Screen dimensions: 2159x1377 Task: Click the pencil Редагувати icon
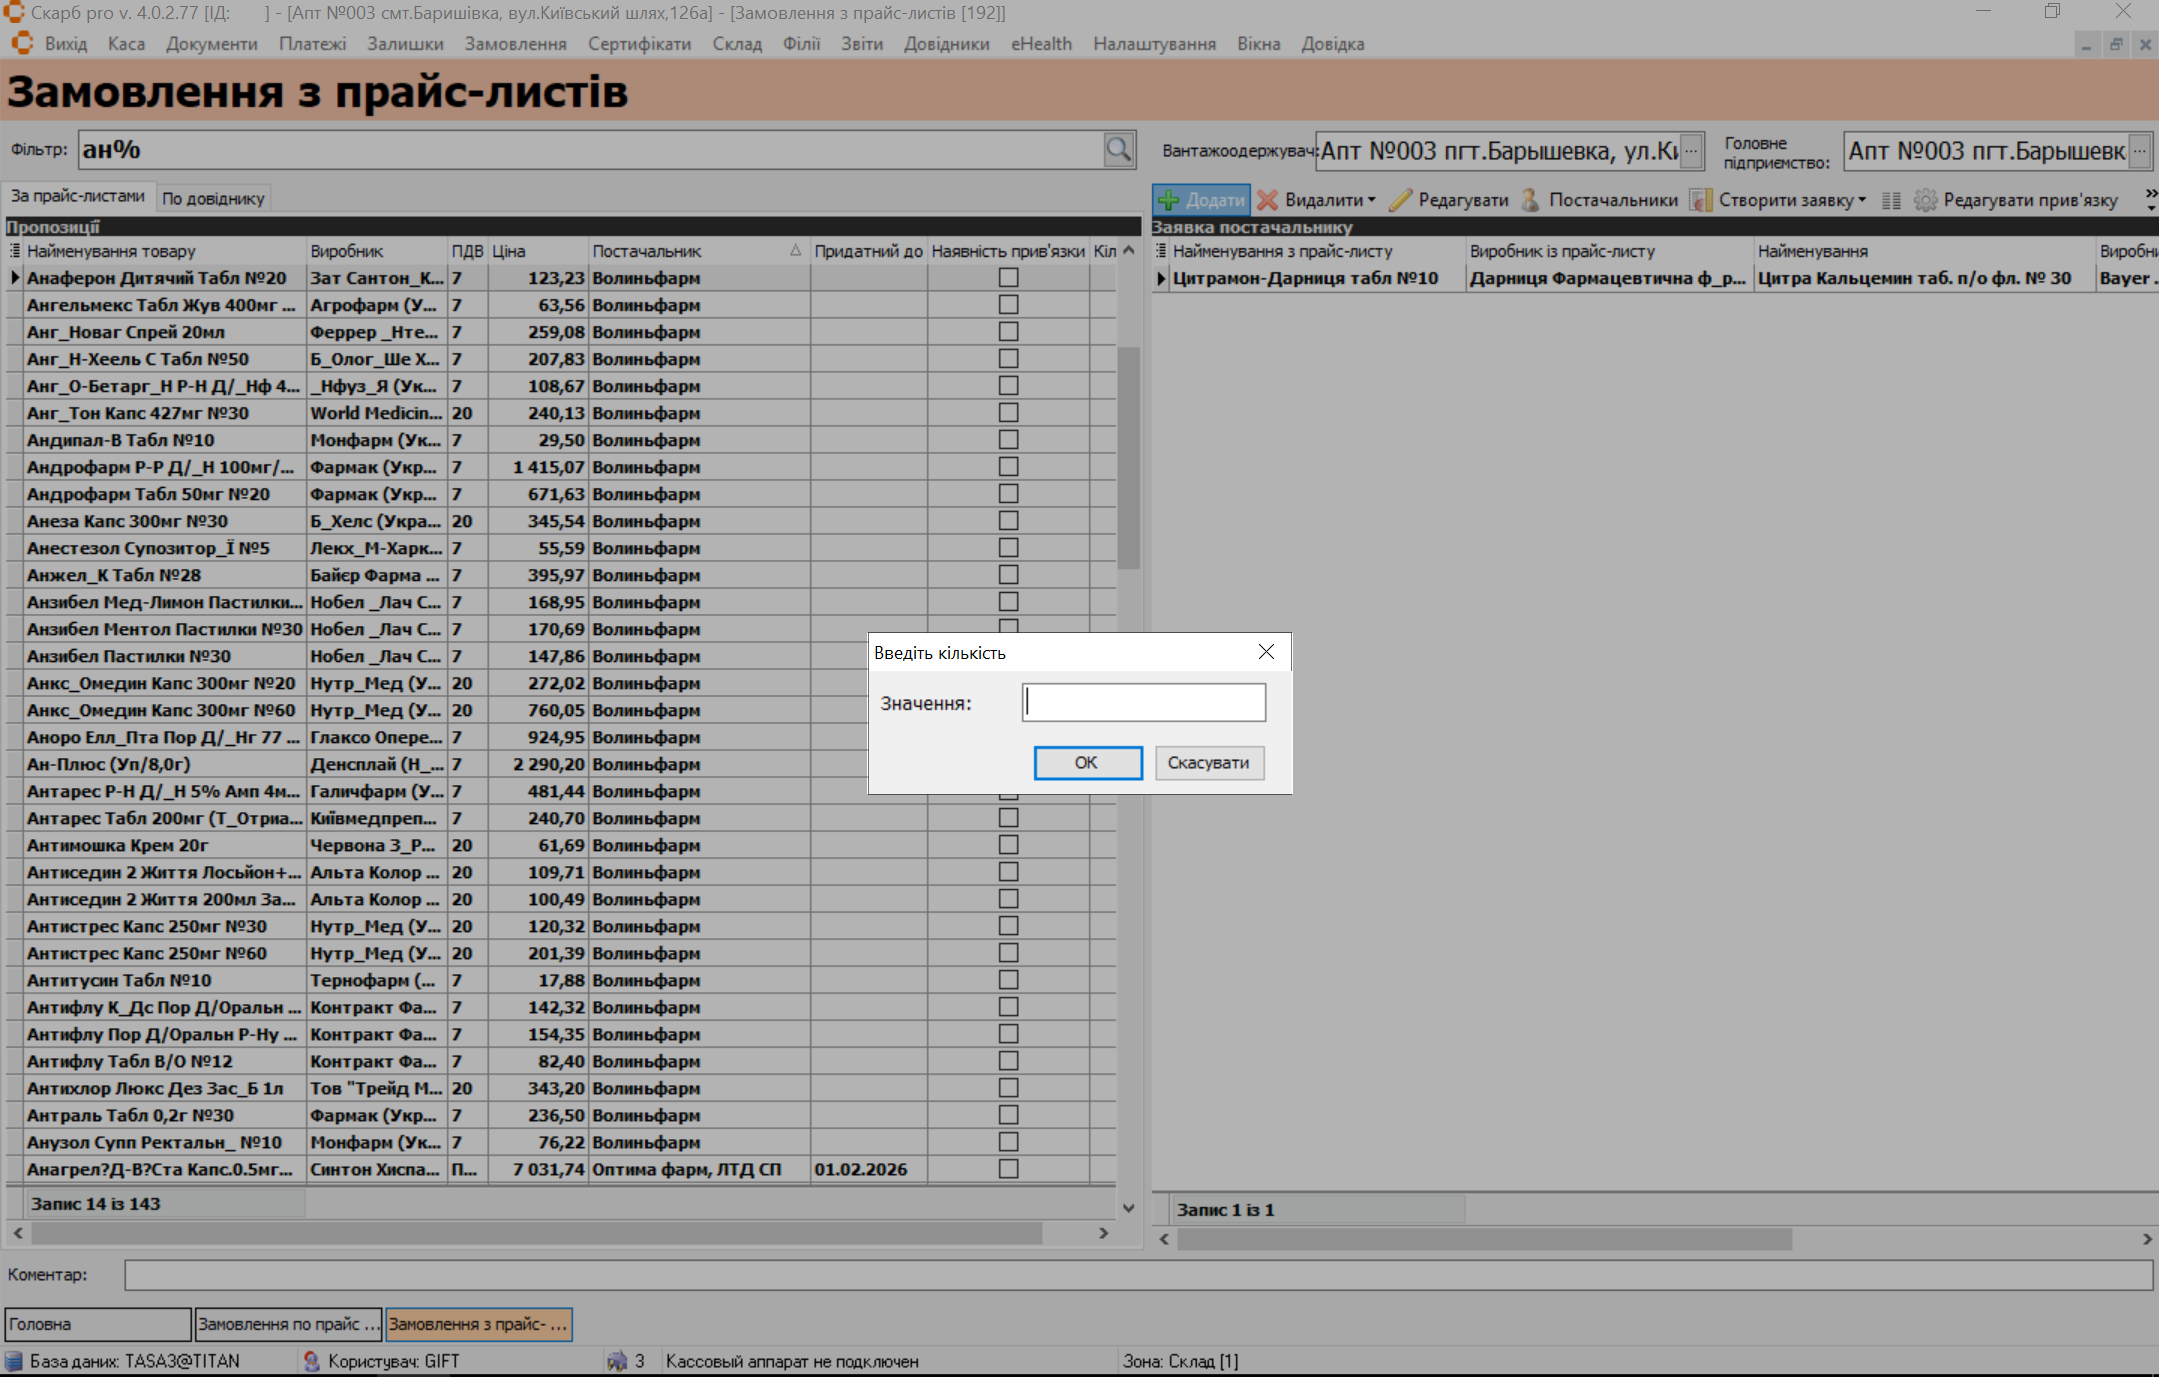(x=1400, y=200)
